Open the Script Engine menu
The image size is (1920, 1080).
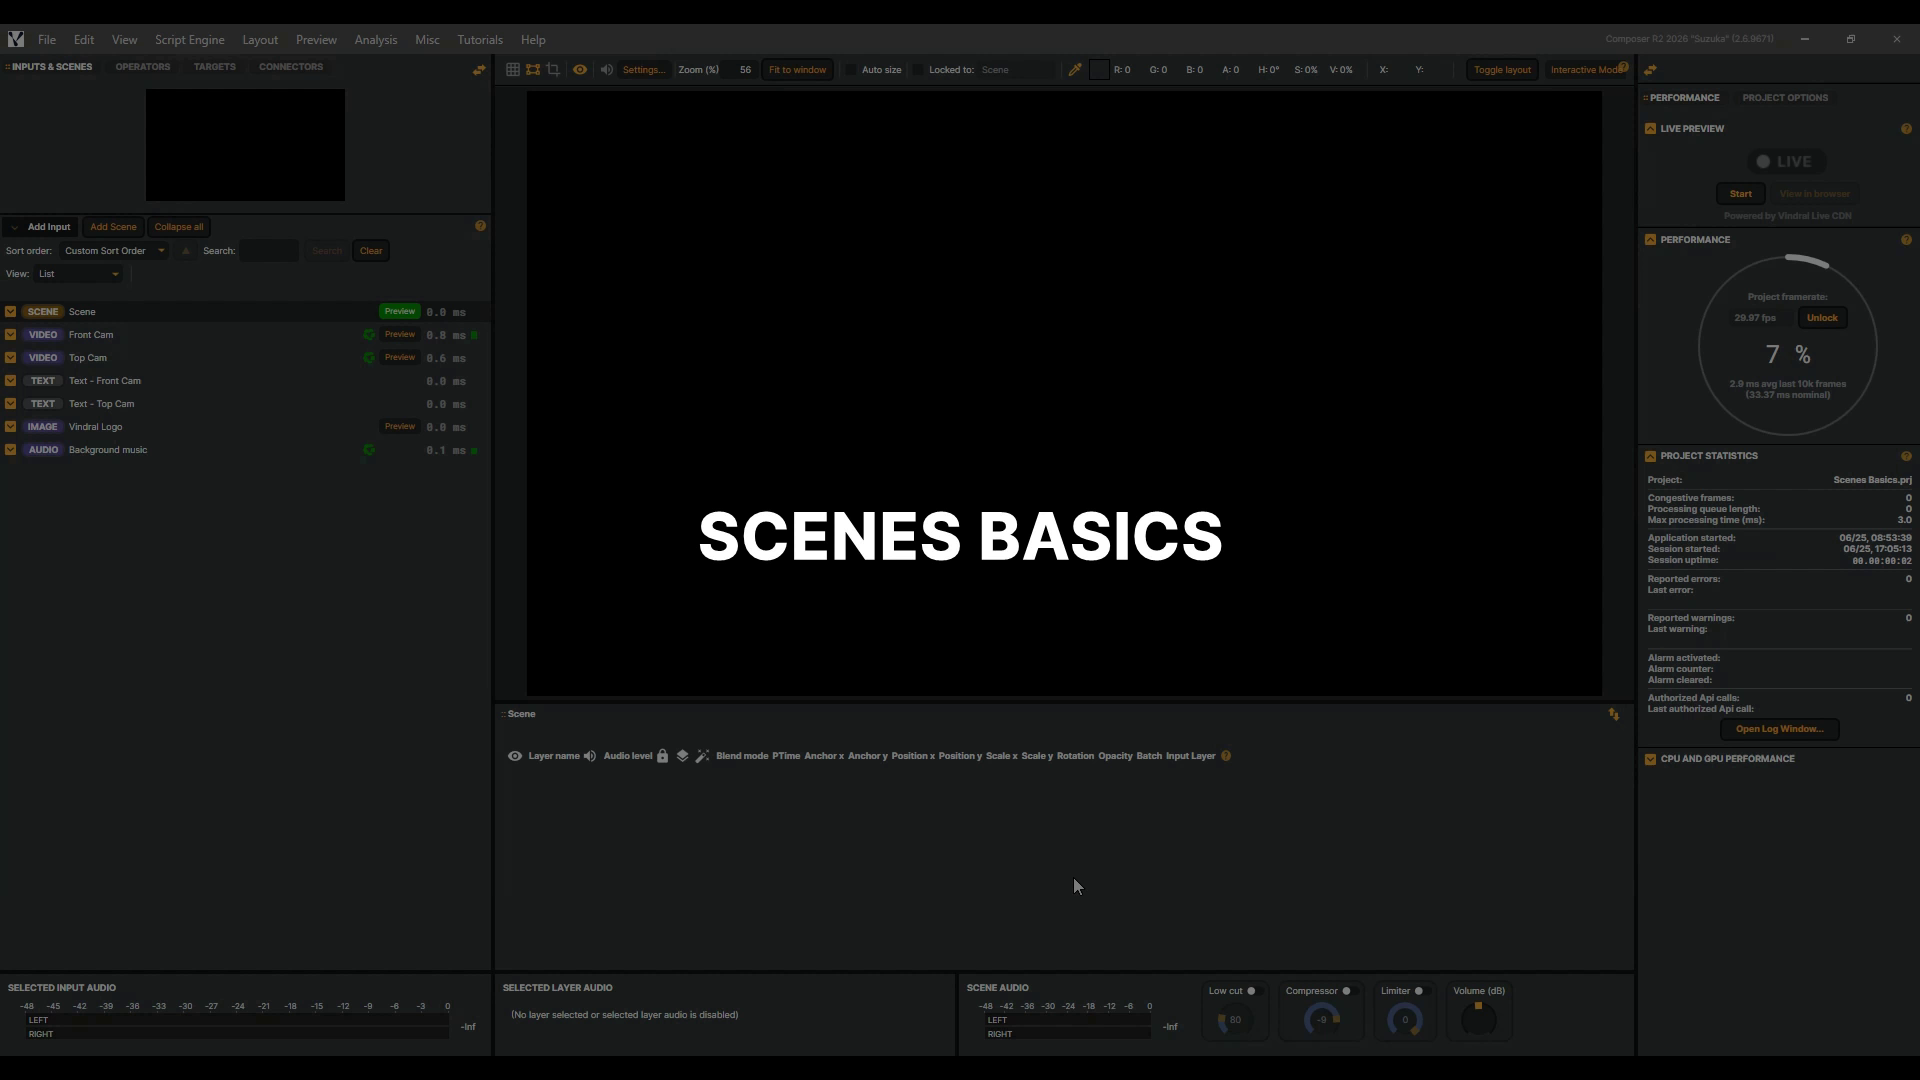pos(189,40)
